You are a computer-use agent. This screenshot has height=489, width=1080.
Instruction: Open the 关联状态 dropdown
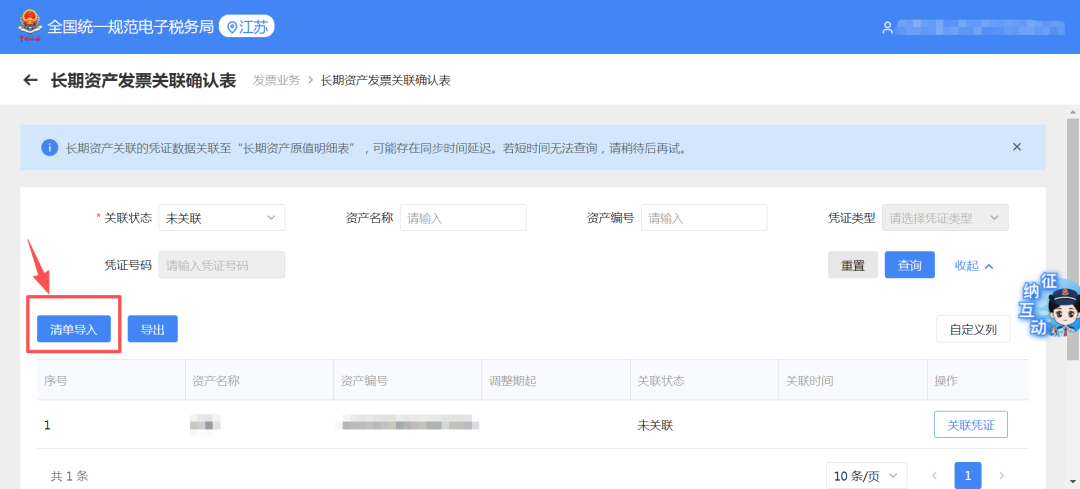(221, 218)
